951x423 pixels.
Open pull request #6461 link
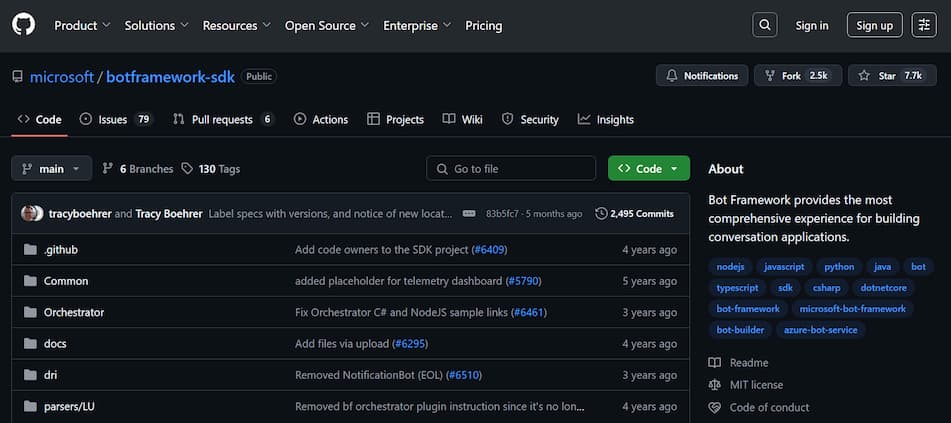(x=529, y=313)
